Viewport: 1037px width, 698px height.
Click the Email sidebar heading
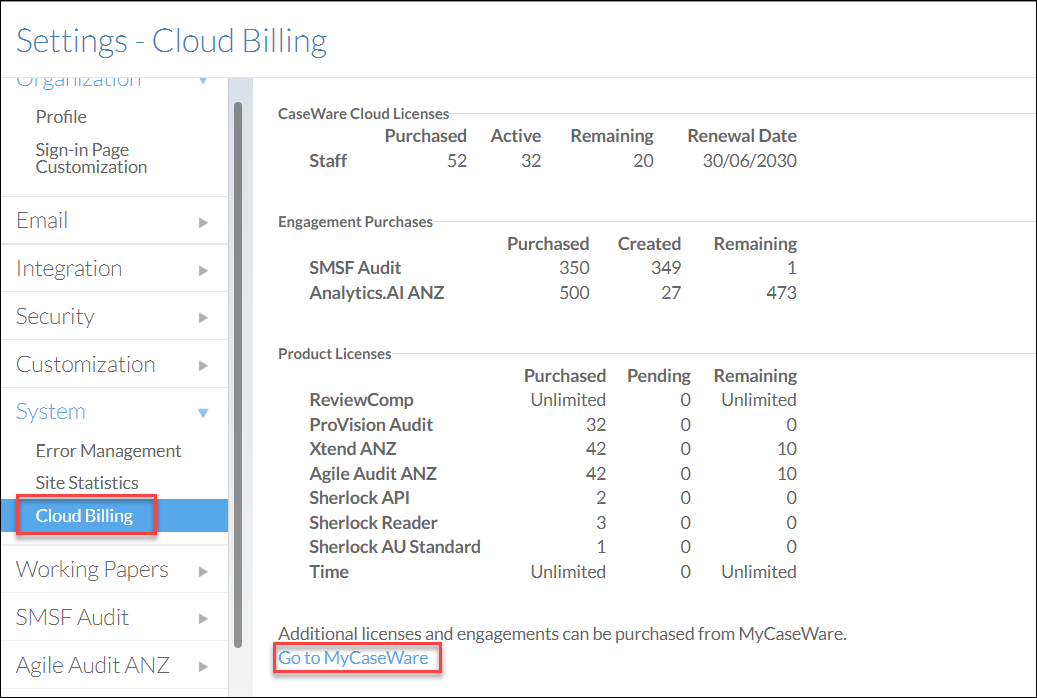pyautogui.click(x=42, y=220)
